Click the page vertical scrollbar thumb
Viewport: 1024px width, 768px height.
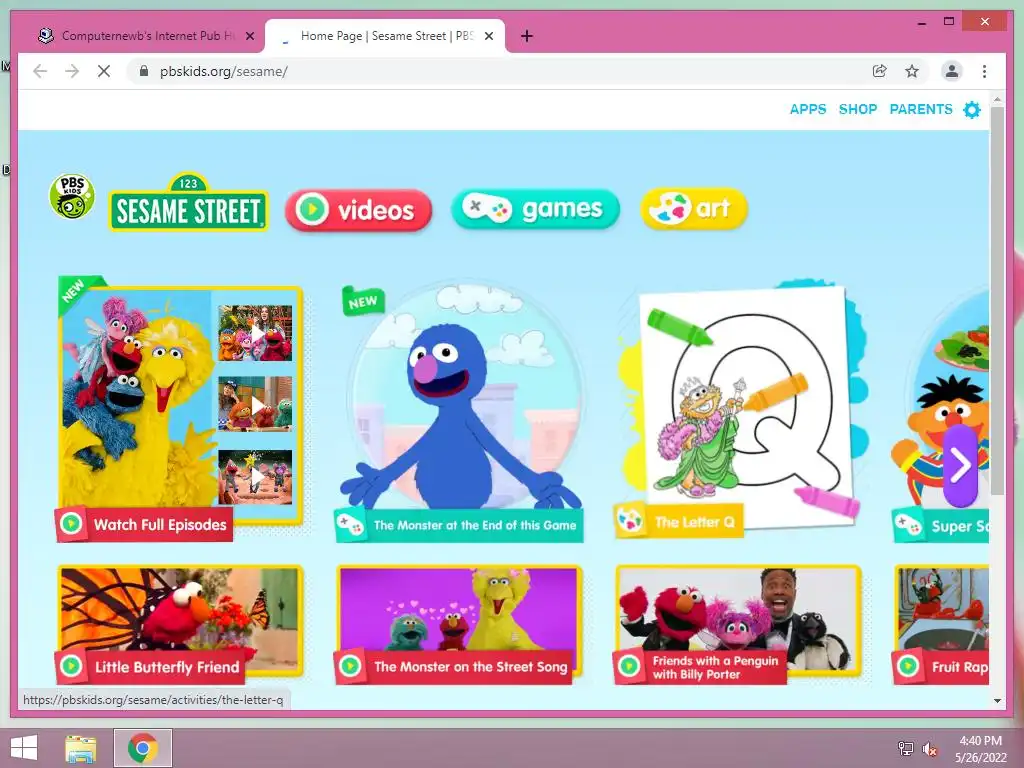997,300
